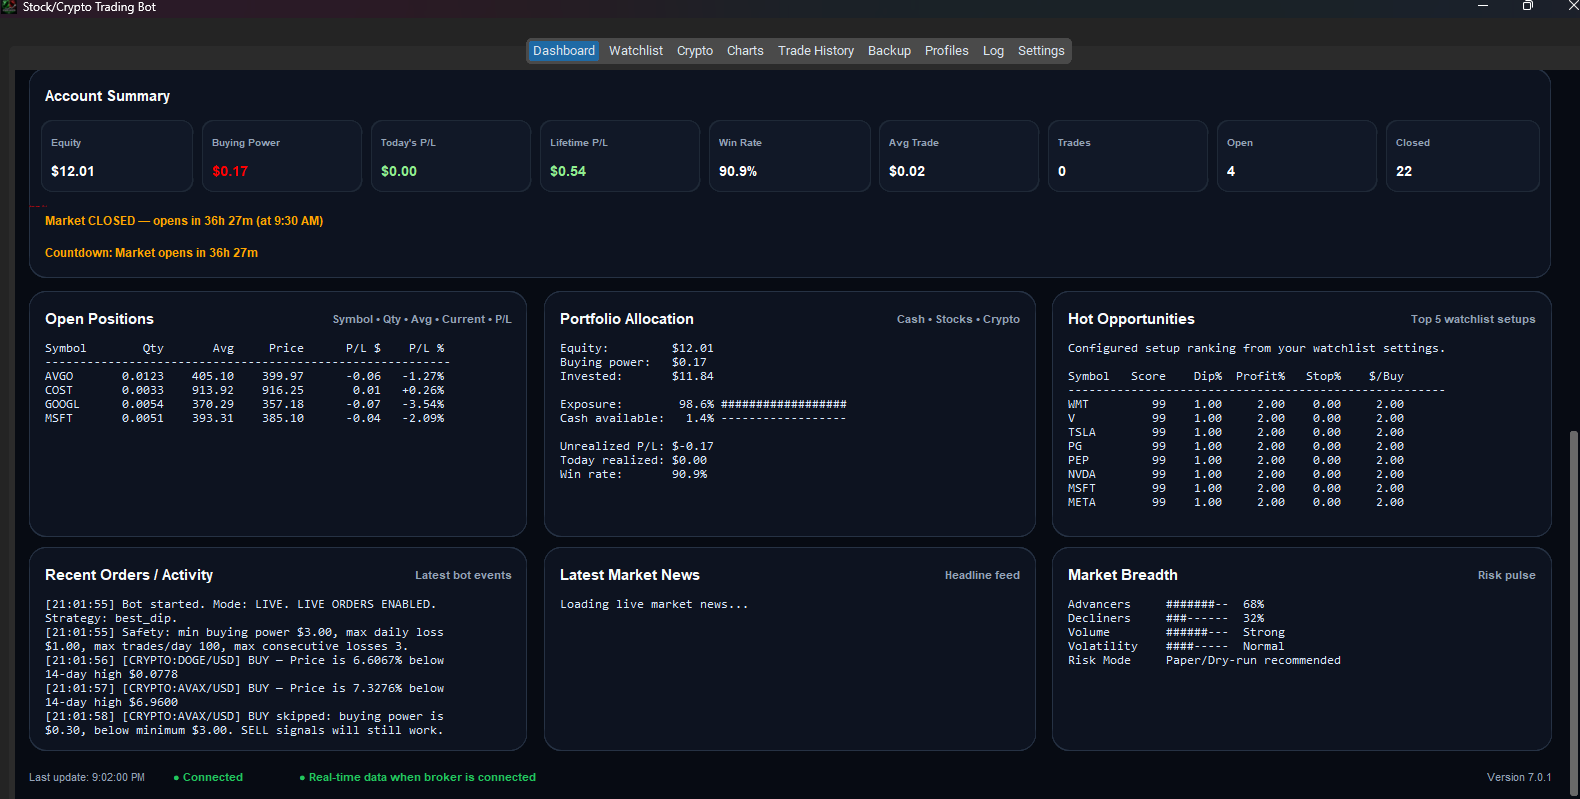The image size is (1580, 799).
Task: Minimize the Trading Bot window
Action: pos(1483,6)
